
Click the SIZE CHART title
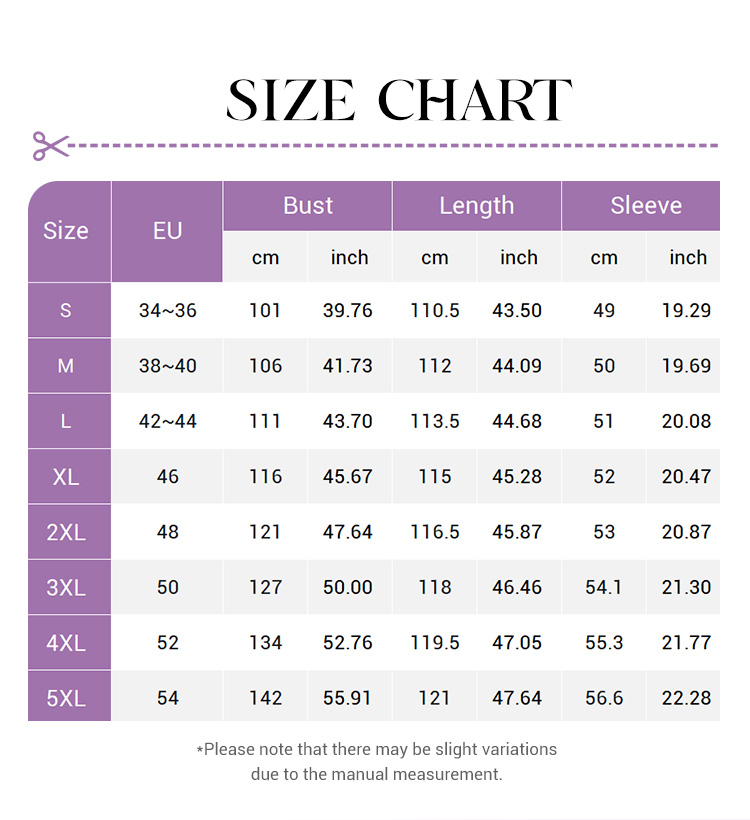coord(399,100)
